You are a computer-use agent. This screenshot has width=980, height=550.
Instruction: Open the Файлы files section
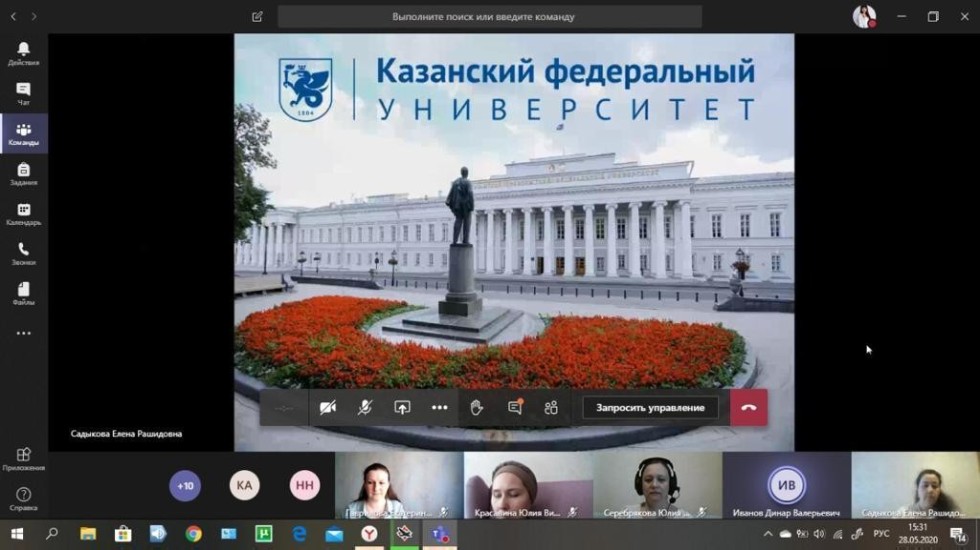24,294
